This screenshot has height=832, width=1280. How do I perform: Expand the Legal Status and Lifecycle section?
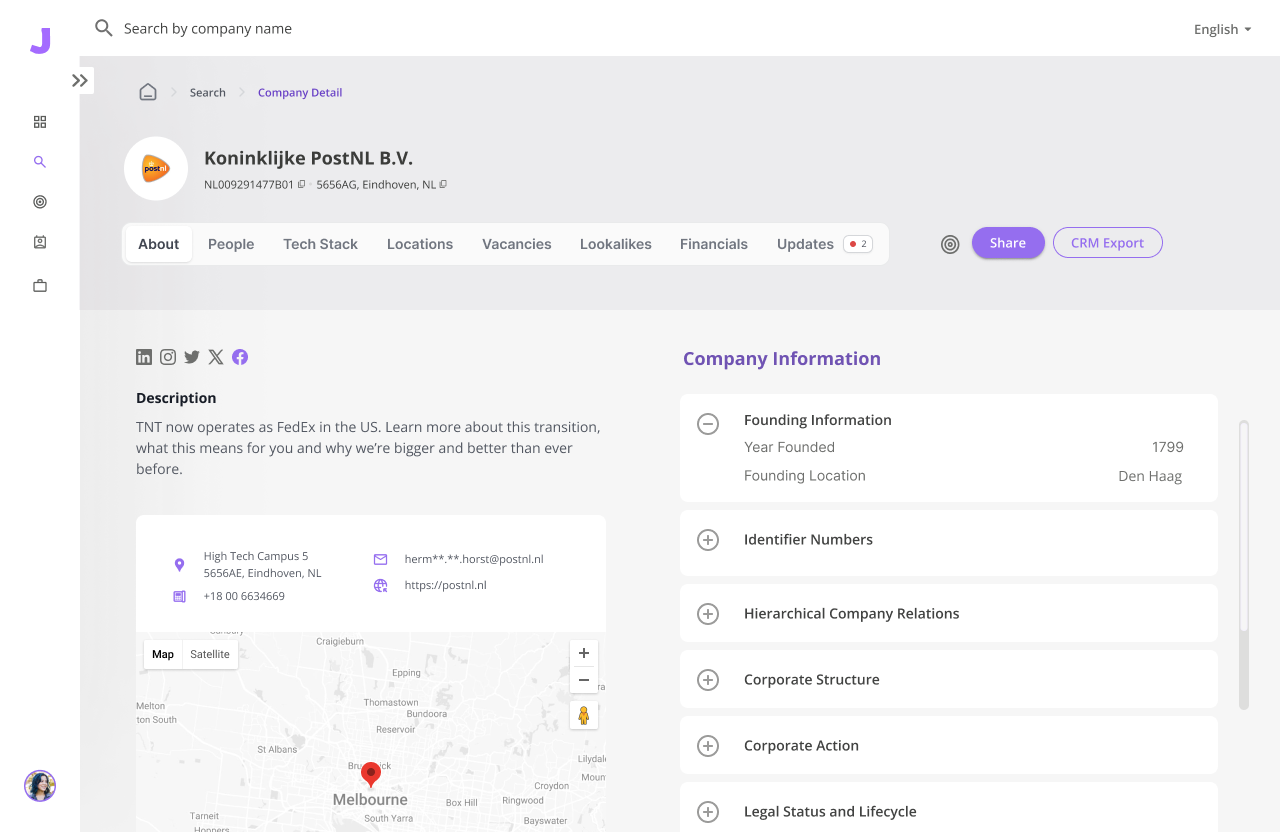(708, 812)
